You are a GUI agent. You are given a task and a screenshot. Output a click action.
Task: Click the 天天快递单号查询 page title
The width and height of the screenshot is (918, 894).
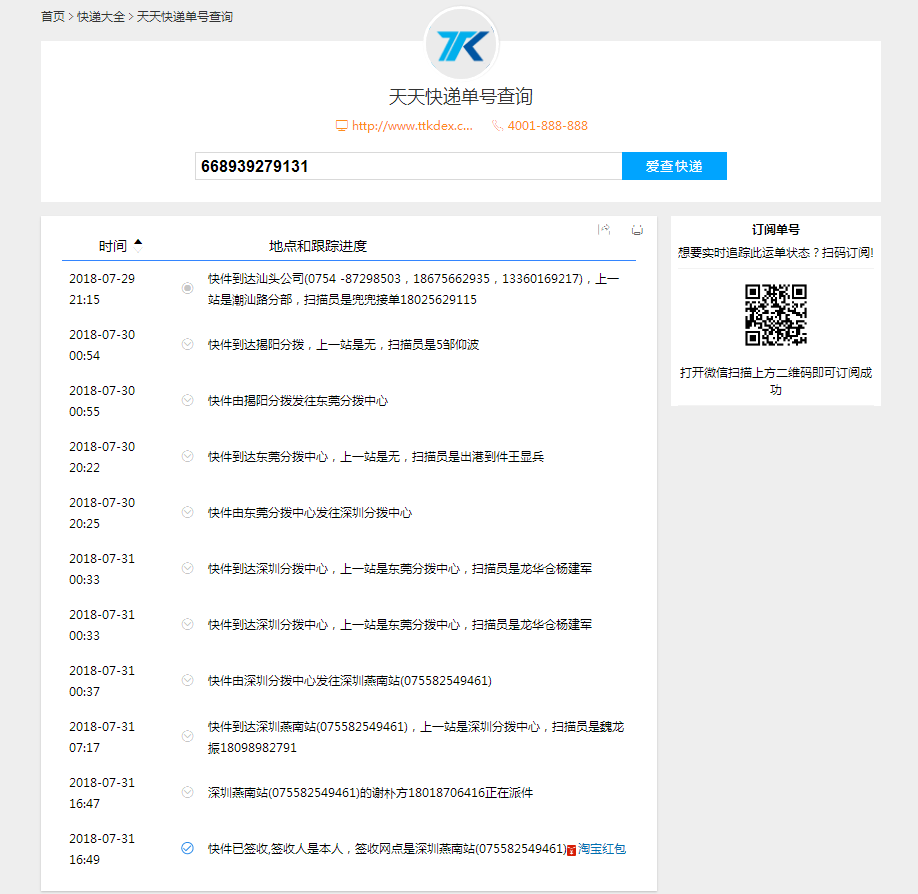click(x=461, y=97)
